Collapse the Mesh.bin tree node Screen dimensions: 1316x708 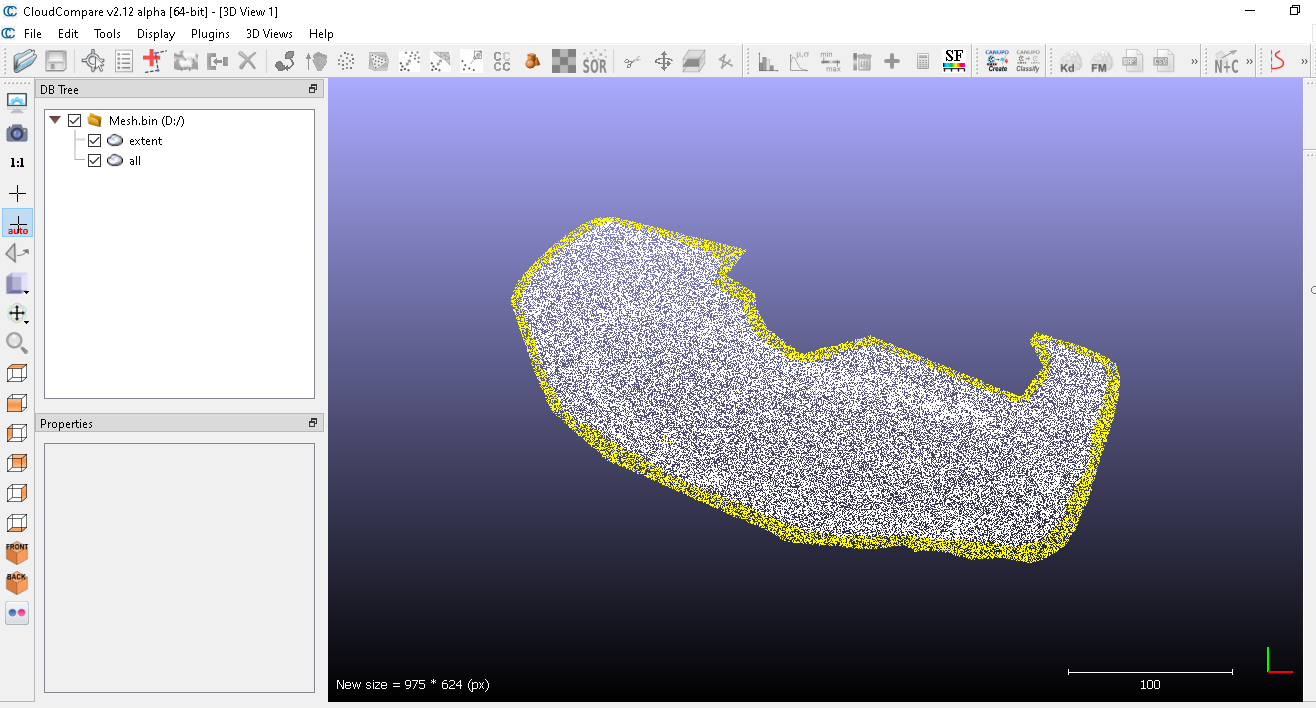click(x=55, y=121)
